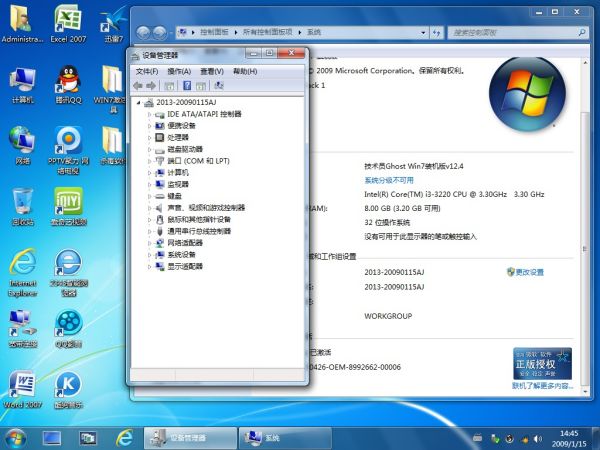
Task: Click the Internet Explorer icon pinned to taskbar
Action: click(124, 438)
